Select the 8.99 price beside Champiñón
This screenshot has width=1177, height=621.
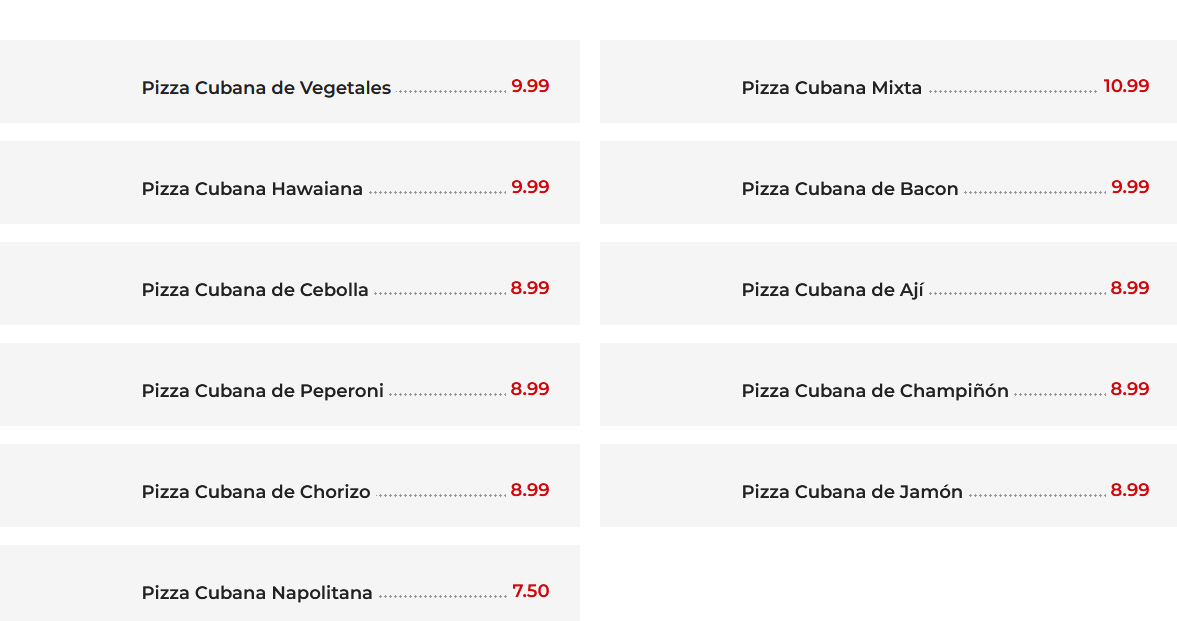(1130, 389)
